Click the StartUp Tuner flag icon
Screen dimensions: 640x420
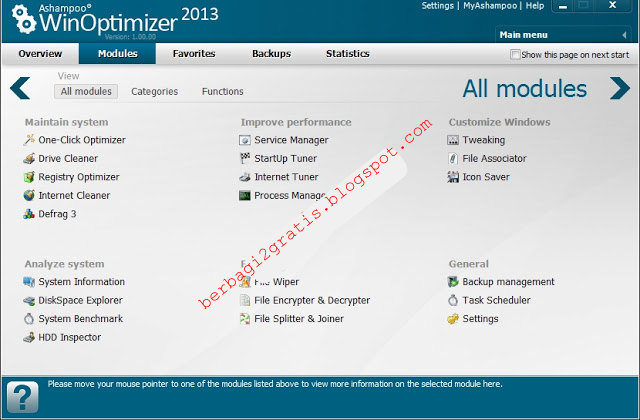pos(245,158)
